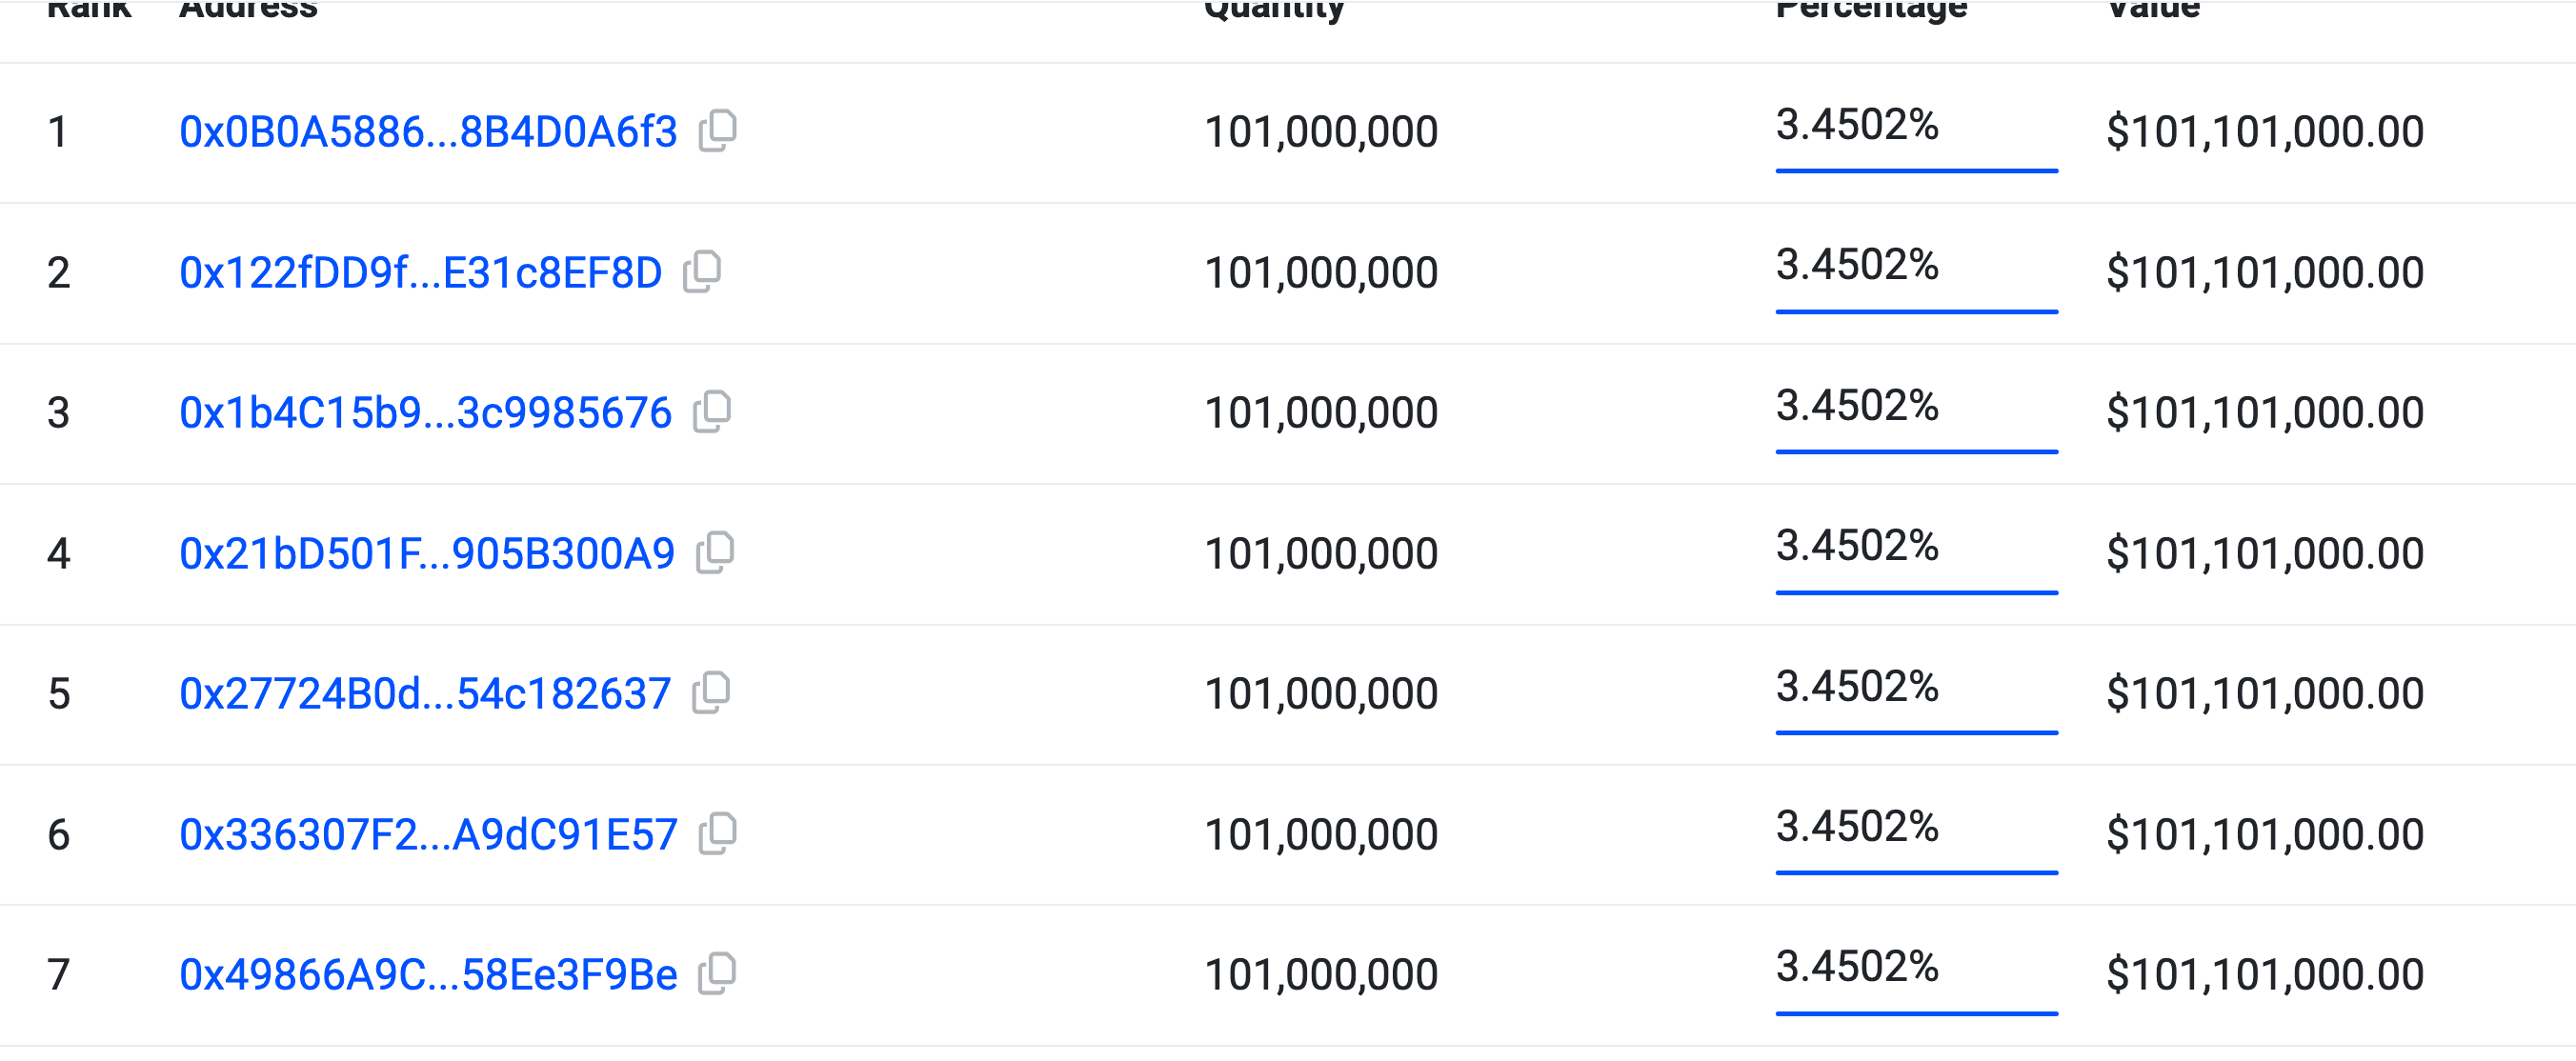Open holder address 0x21bD501F...905B300A9

point(427,554)
